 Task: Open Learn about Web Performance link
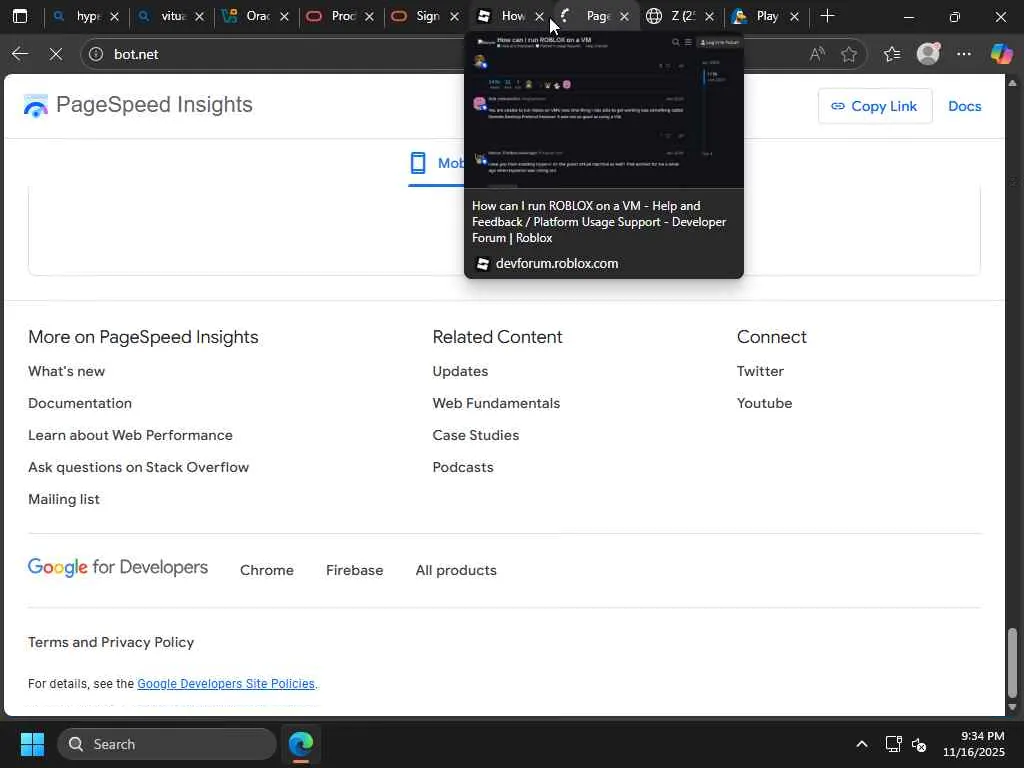click(130, 435)
